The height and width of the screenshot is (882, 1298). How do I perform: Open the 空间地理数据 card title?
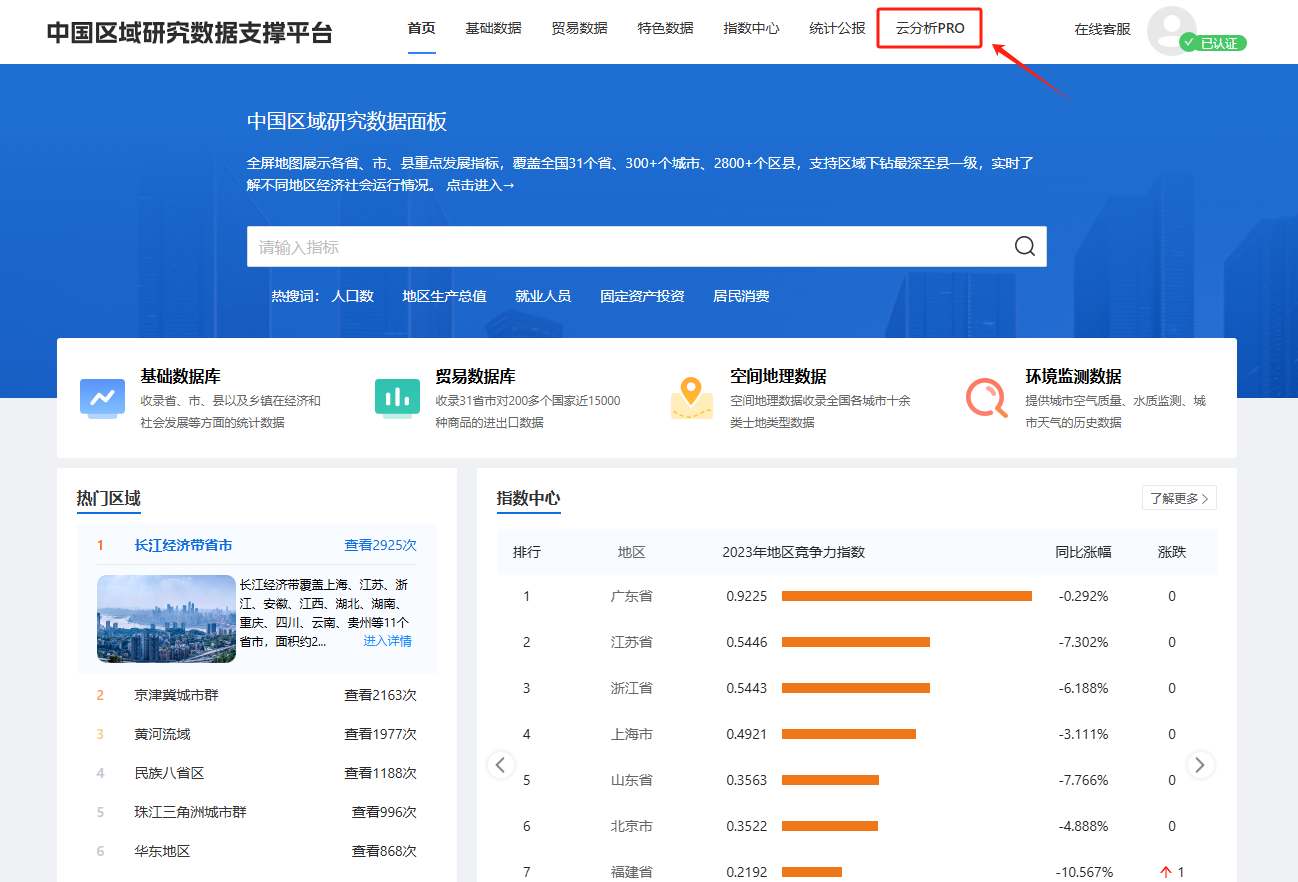point(778,377)
